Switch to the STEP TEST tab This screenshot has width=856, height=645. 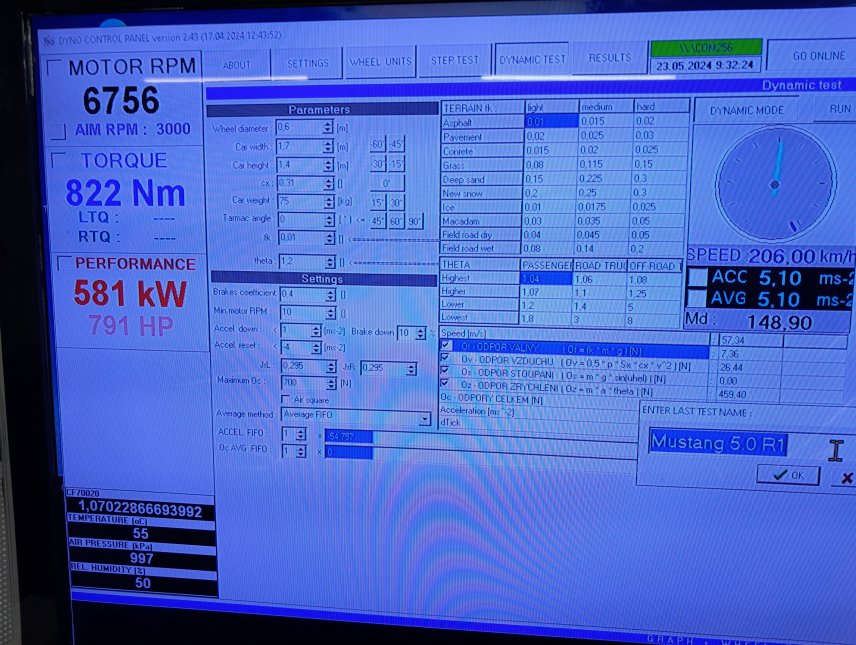pyautogui.click(x=454, y=60)
